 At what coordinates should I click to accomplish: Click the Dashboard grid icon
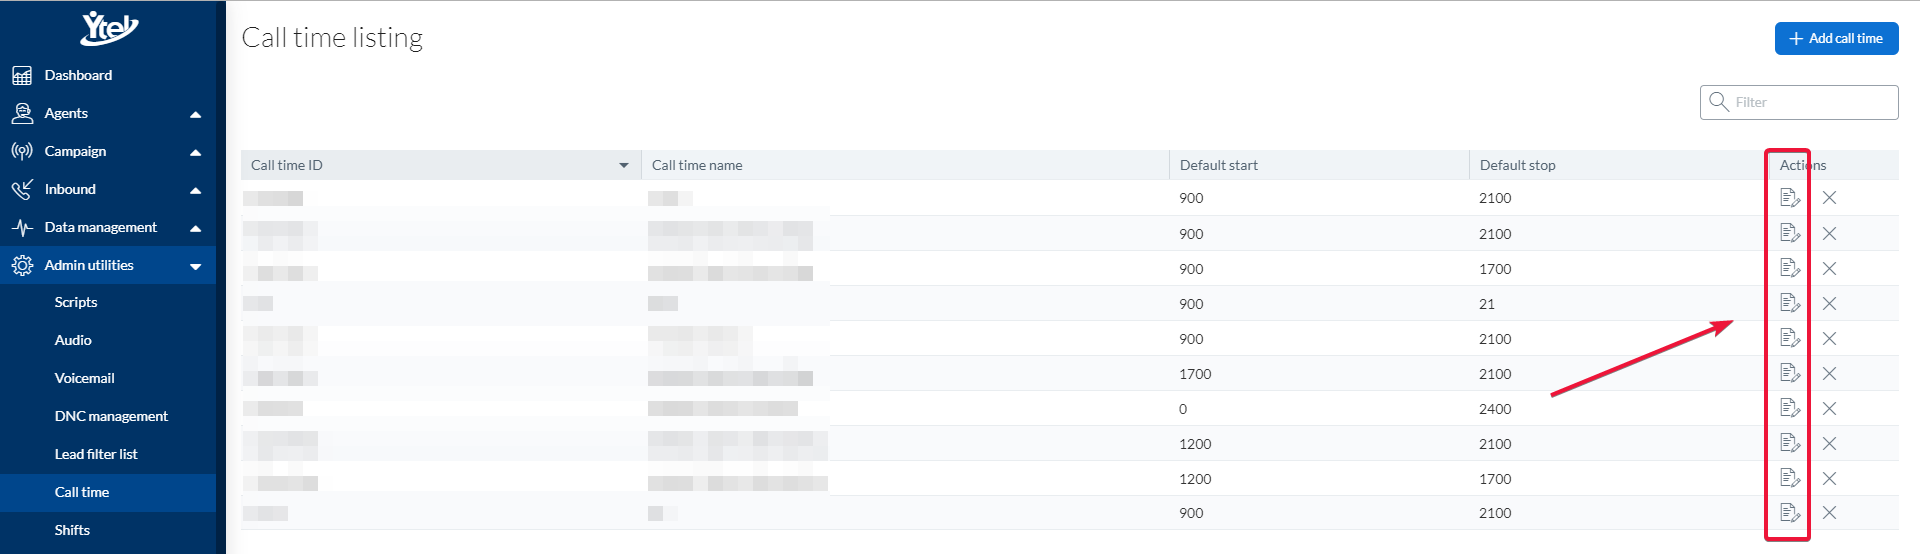point(22,75)
